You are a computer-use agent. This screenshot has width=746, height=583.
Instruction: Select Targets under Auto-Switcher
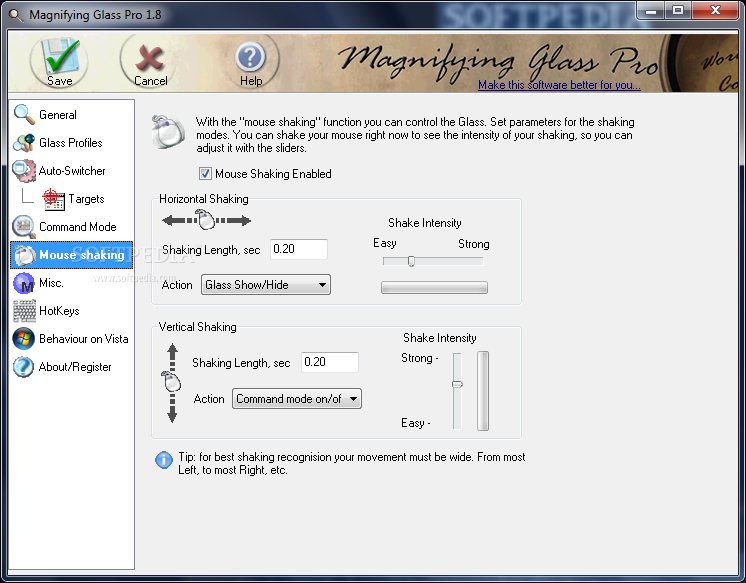(86, 199)
